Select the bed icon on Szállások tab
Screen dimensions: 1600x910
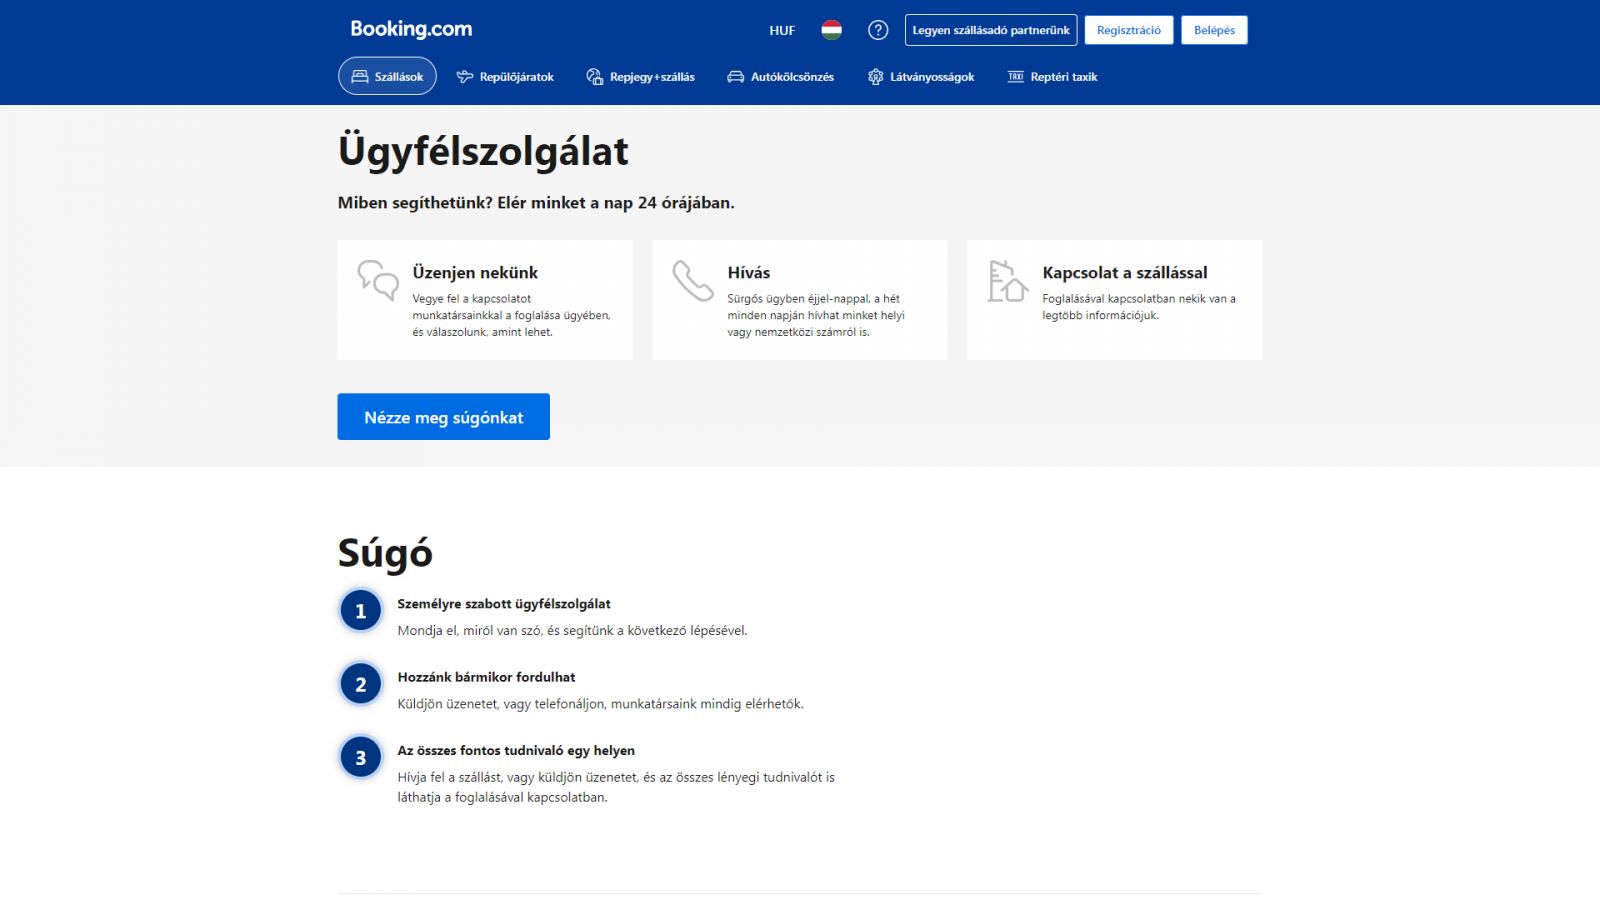click(x=359, y=75)
